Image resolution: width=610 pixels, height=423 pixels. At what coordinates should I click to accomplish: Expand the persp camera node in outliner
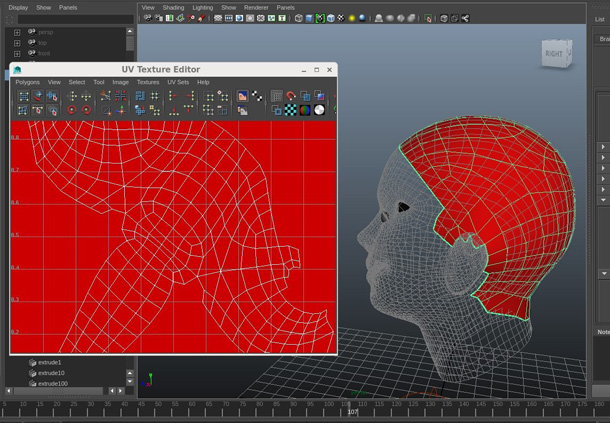tap(17, 32)
